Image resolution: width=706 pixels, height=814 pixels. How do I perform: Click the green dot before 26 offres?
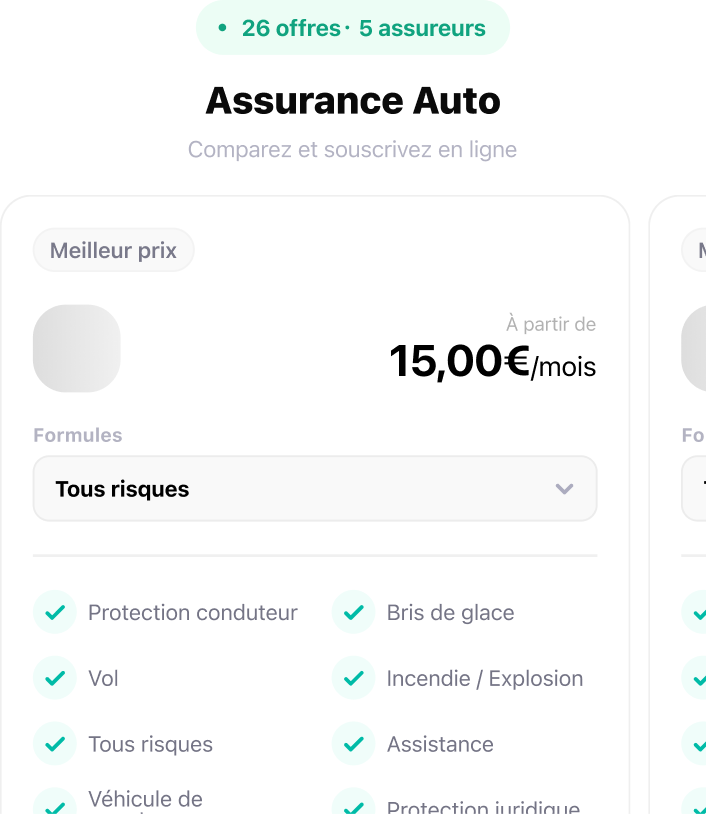coord(222,28)
